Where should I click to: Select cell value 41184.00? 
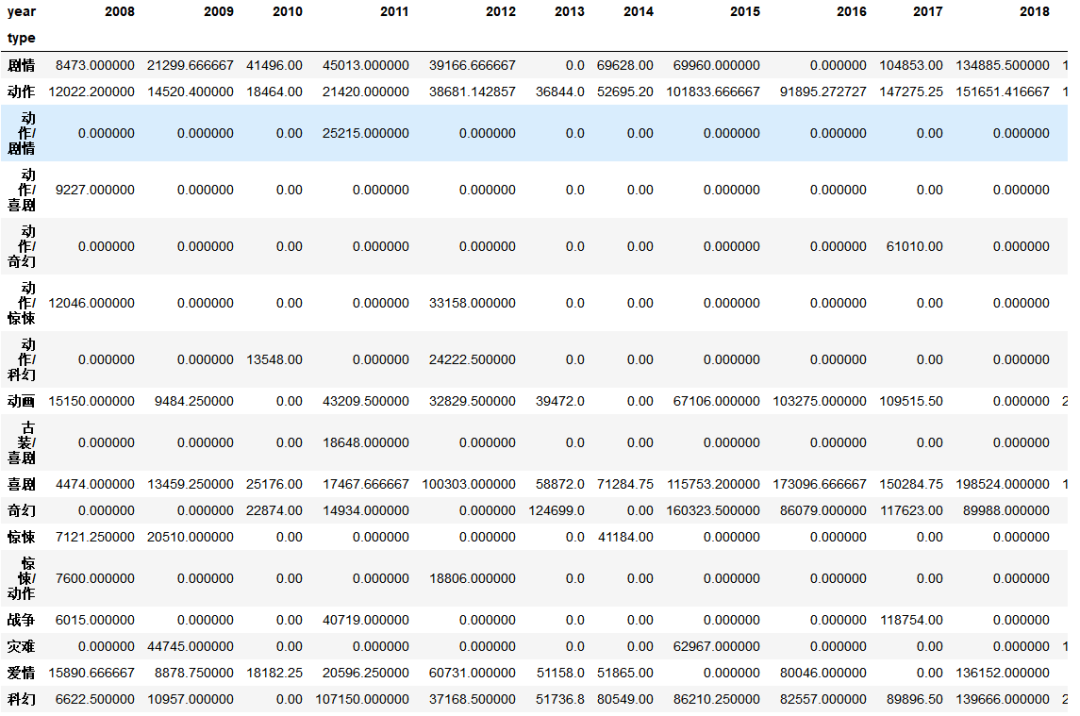[625, 537]
